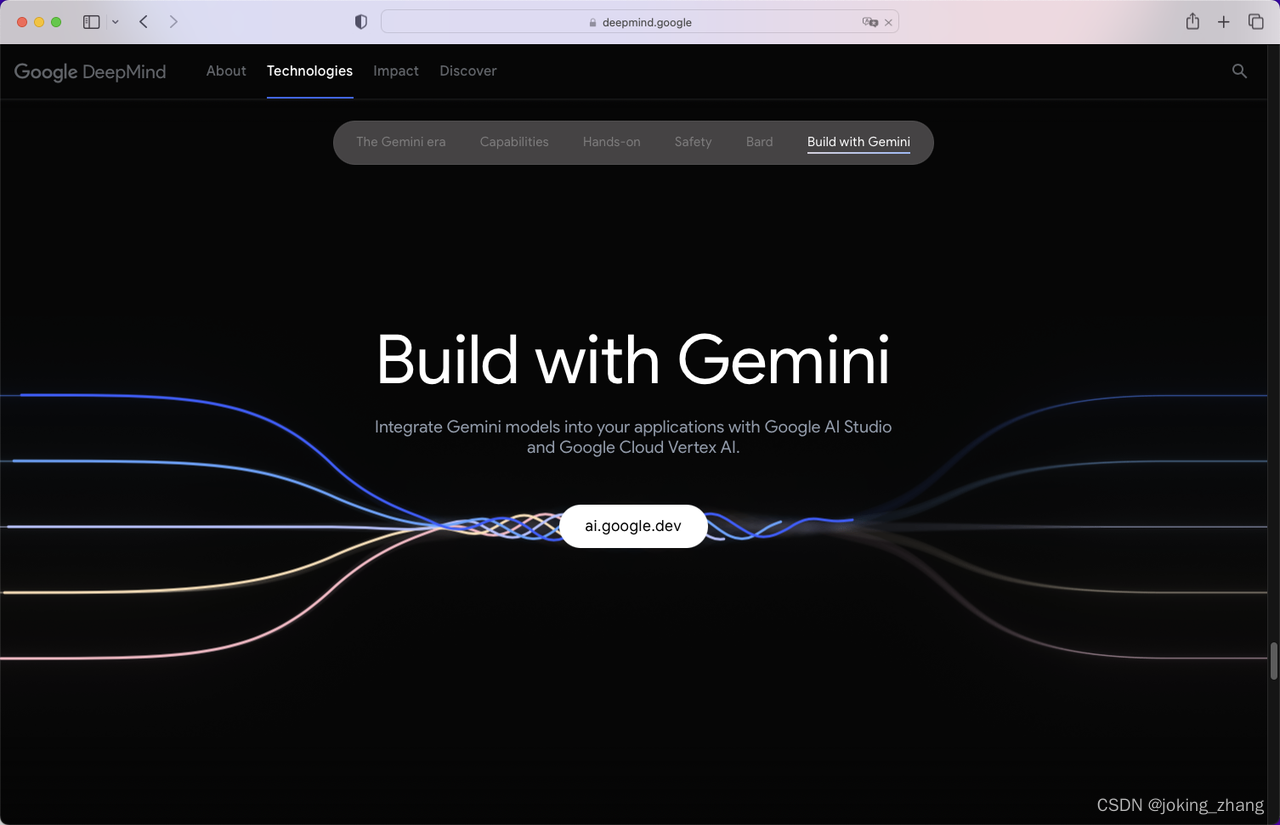This screenshot has width=1280, height=825.
Task: Select the Build with Gemini tab
Action: pyautogui.click(x=859, y=142)
